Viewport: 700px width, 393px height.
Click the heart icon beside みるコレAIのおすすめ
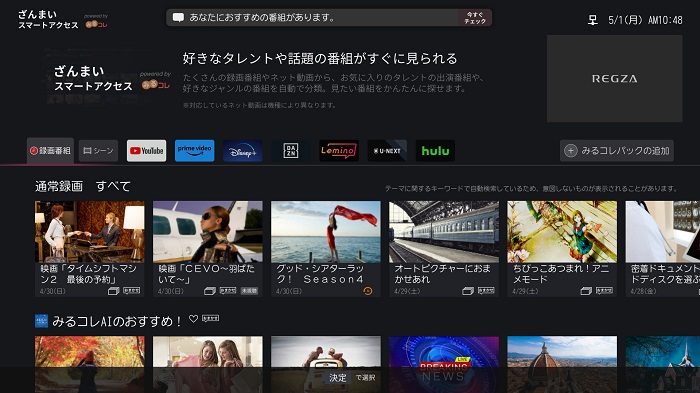click(x=193, y=319)
